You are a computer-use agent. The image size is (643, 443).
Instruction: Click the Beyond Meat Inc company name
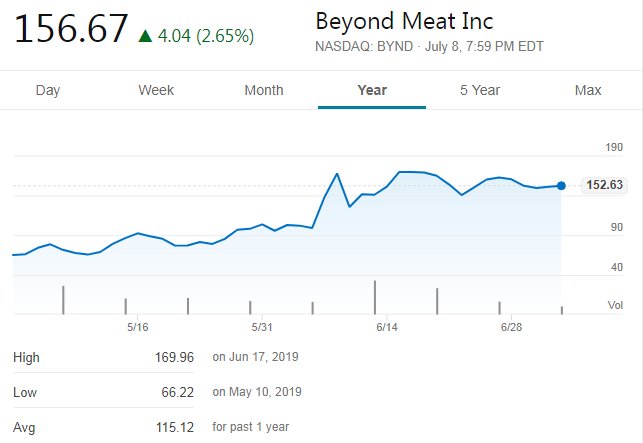pos(404,21)
